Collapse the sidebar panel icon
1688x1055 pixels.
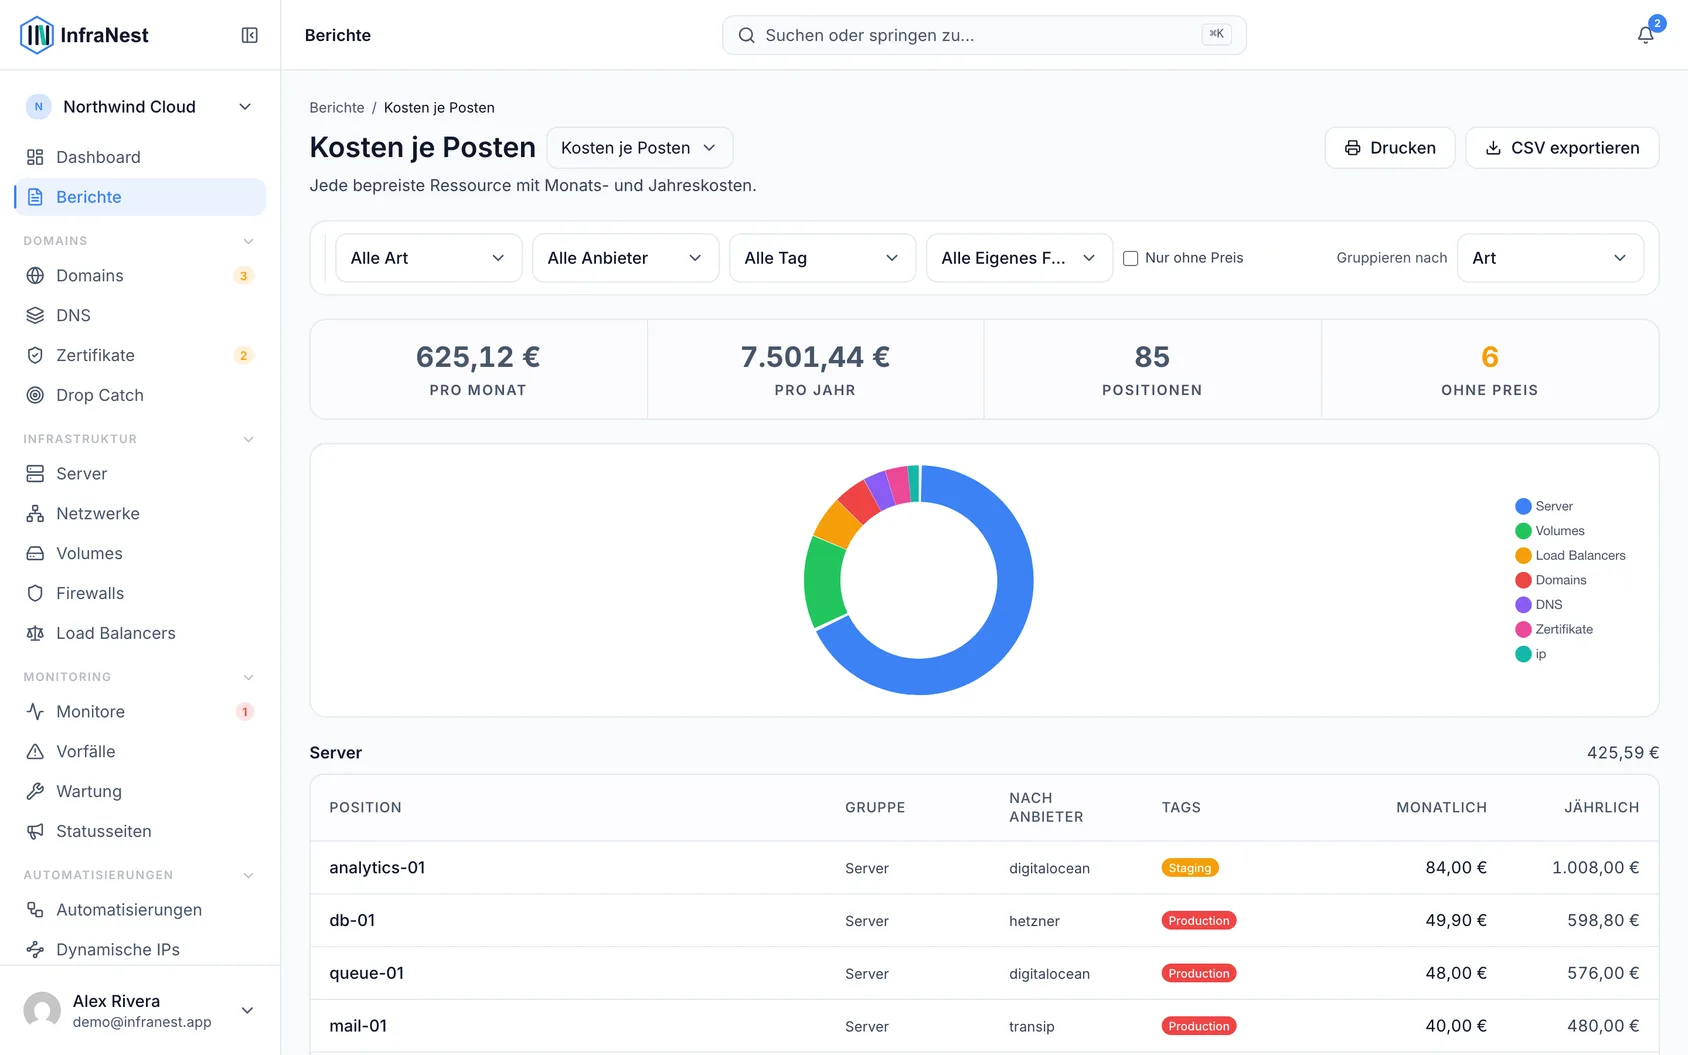pyautogui.click(x=250, y=35)
